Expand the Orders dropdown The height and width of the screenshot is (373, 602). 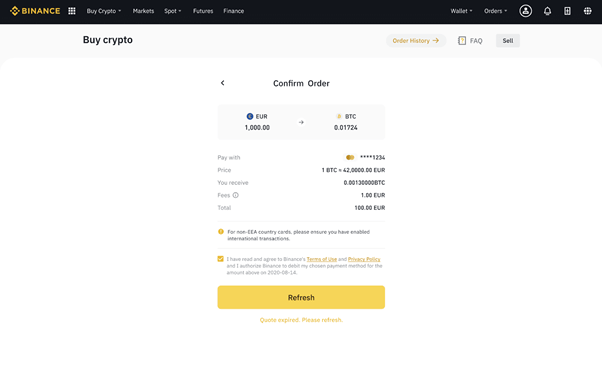point(495,11)
